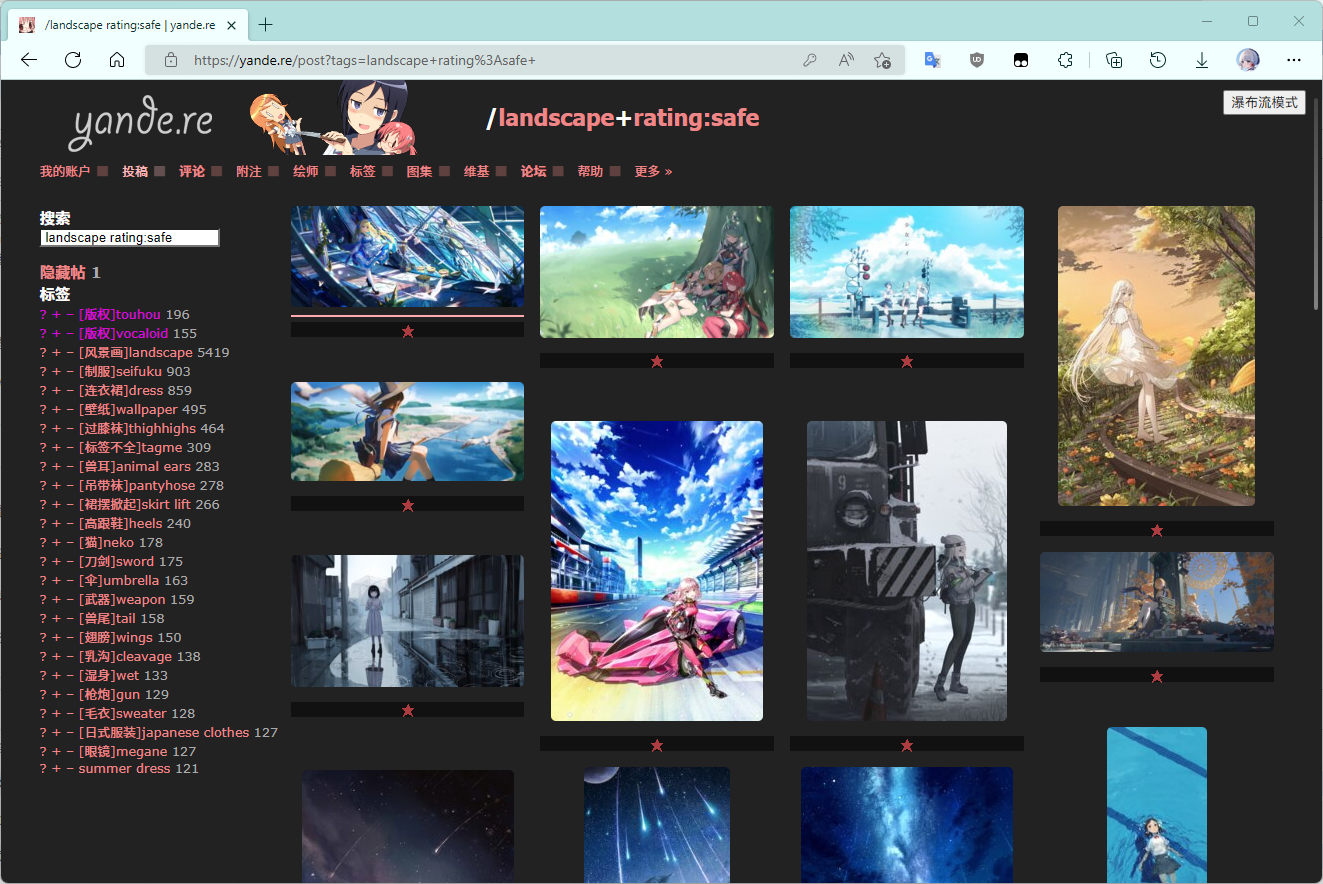
Task: Star the tree meadow picnic image
Action: click(x=656, y=361)
